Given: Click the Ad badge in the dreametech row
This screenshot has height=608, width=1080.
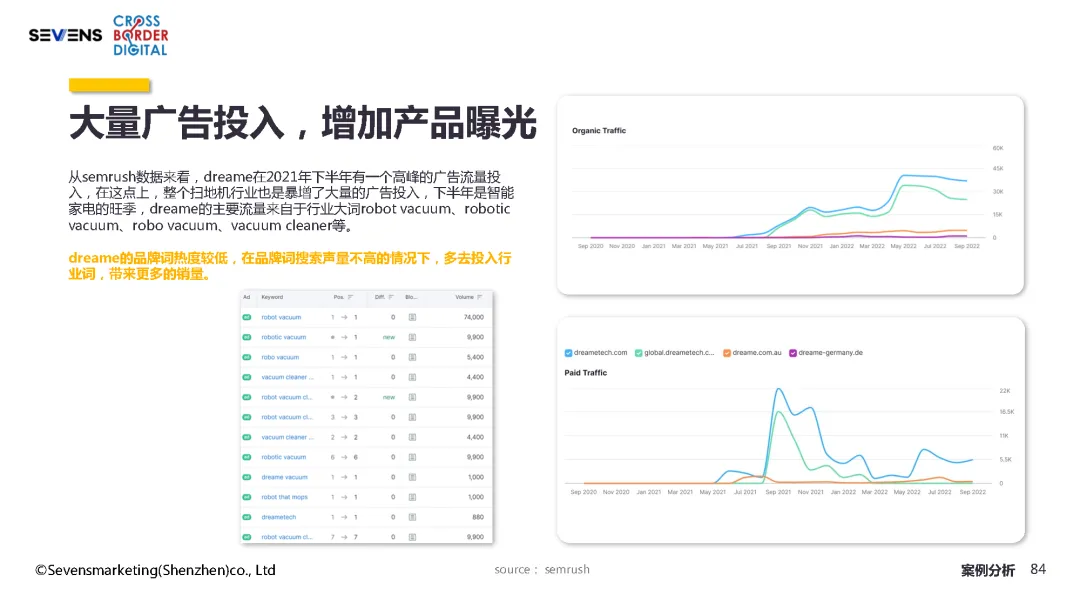Looking at the screenshot, I should point(247,517).
